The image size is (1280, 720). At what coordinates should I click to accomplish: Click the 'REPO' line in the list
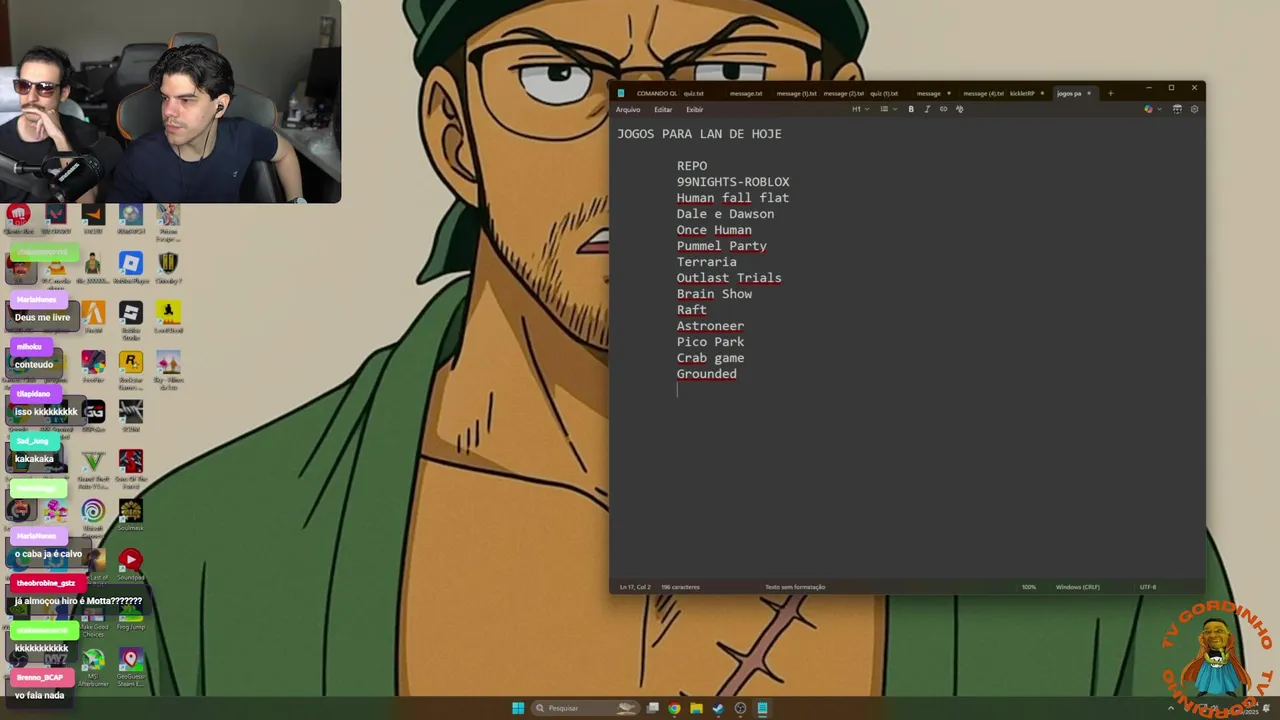point(692,166)
